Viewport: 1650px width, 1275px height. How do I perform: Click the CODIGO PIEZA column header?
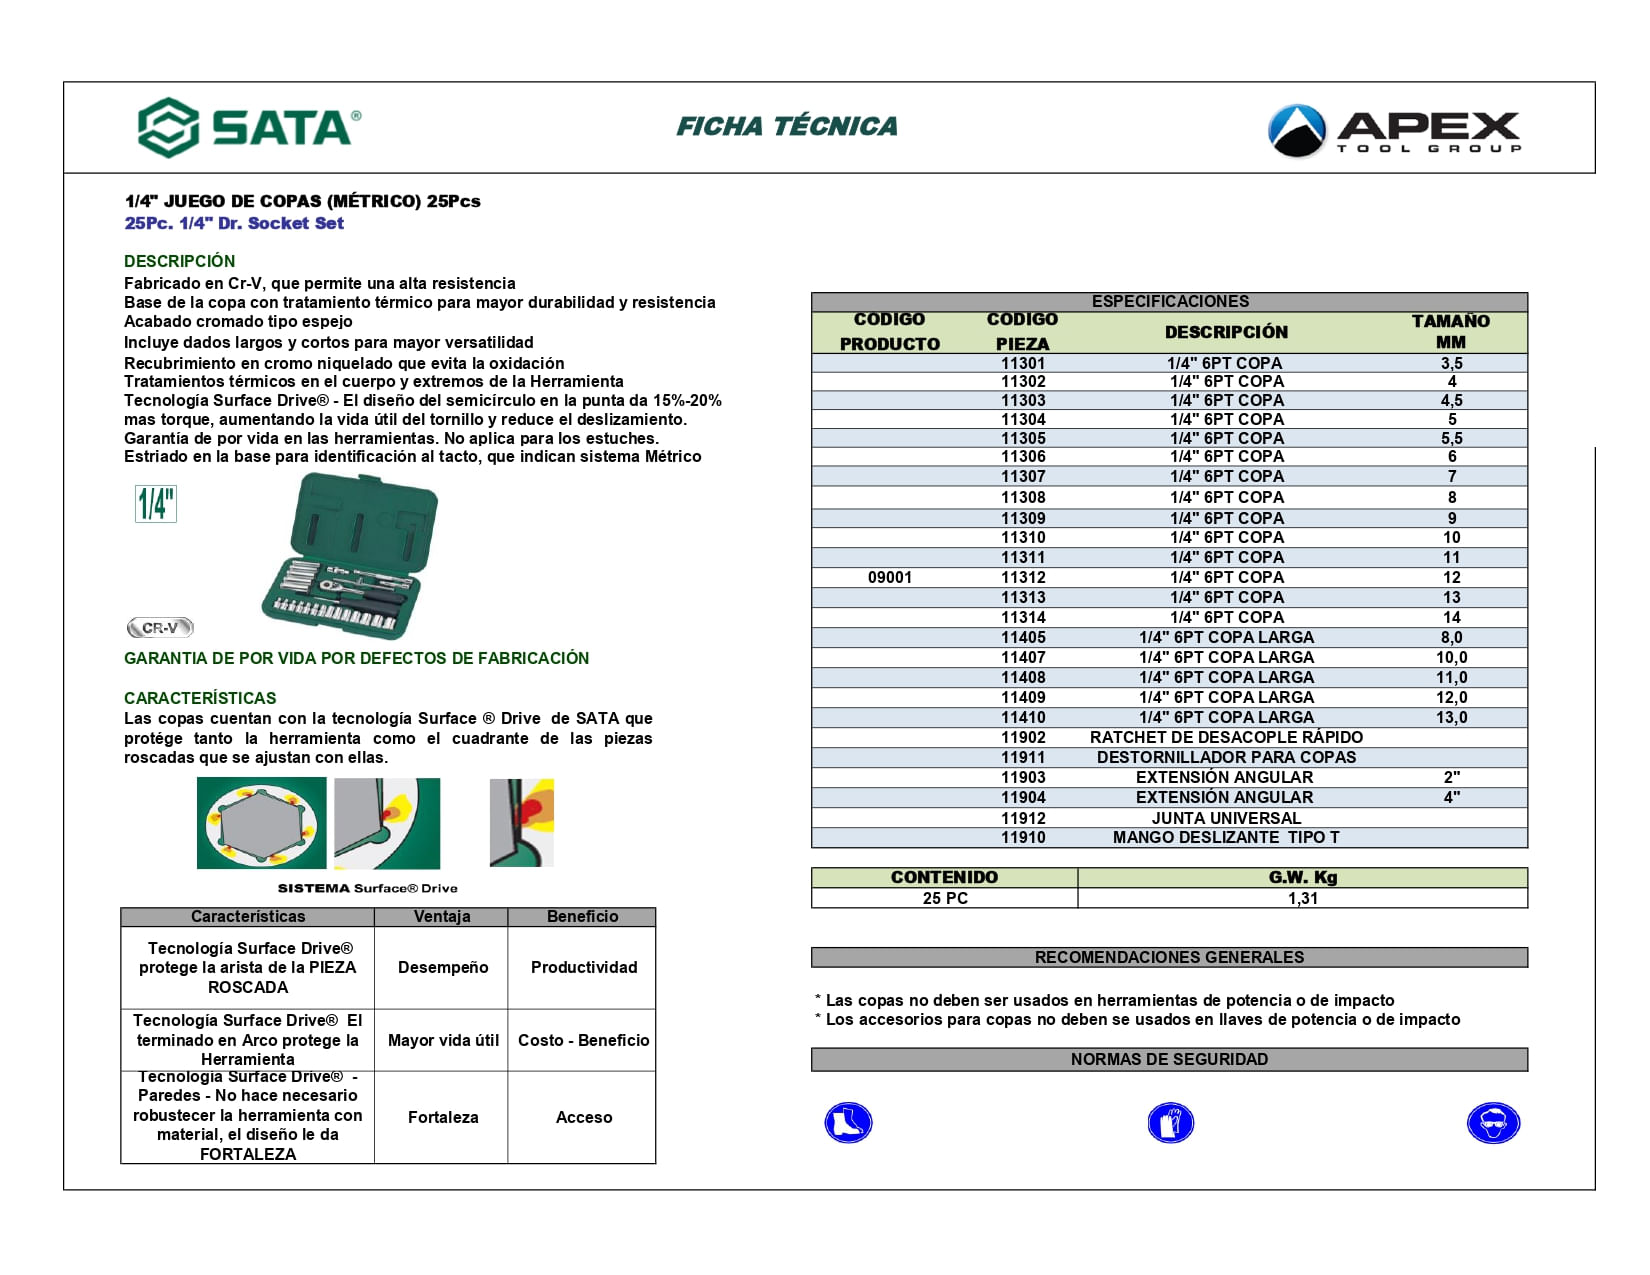pyautogui.click(x=1022, y=332)
